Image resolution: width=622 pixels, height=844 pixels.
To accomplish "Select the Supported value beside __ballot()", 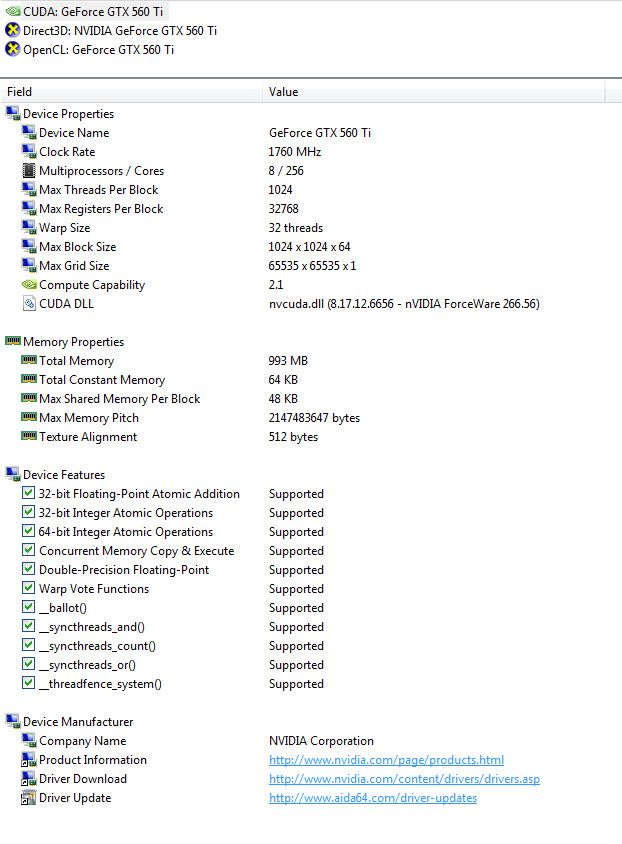I will pyautogui.click(x=296, y=608).
